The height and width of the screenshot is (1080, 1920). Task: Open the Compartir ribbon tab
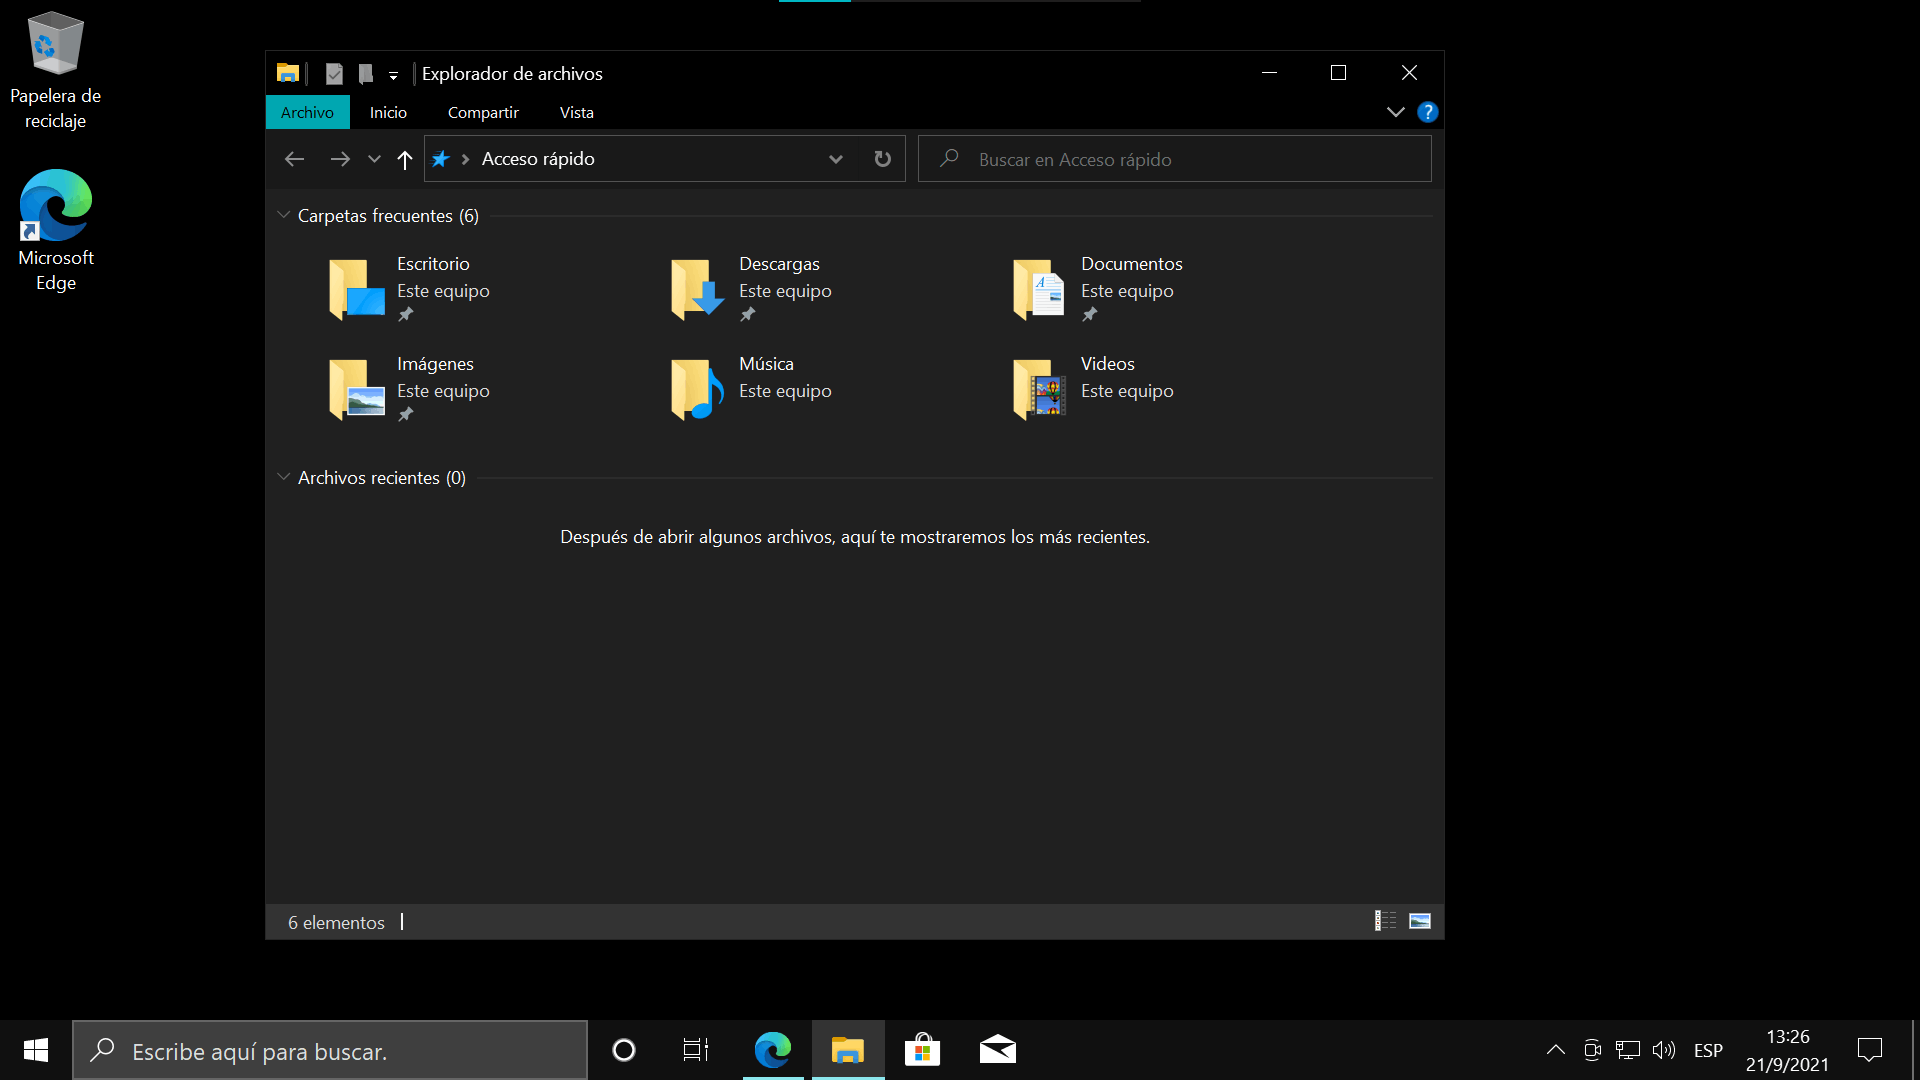(x=483, y=112)
